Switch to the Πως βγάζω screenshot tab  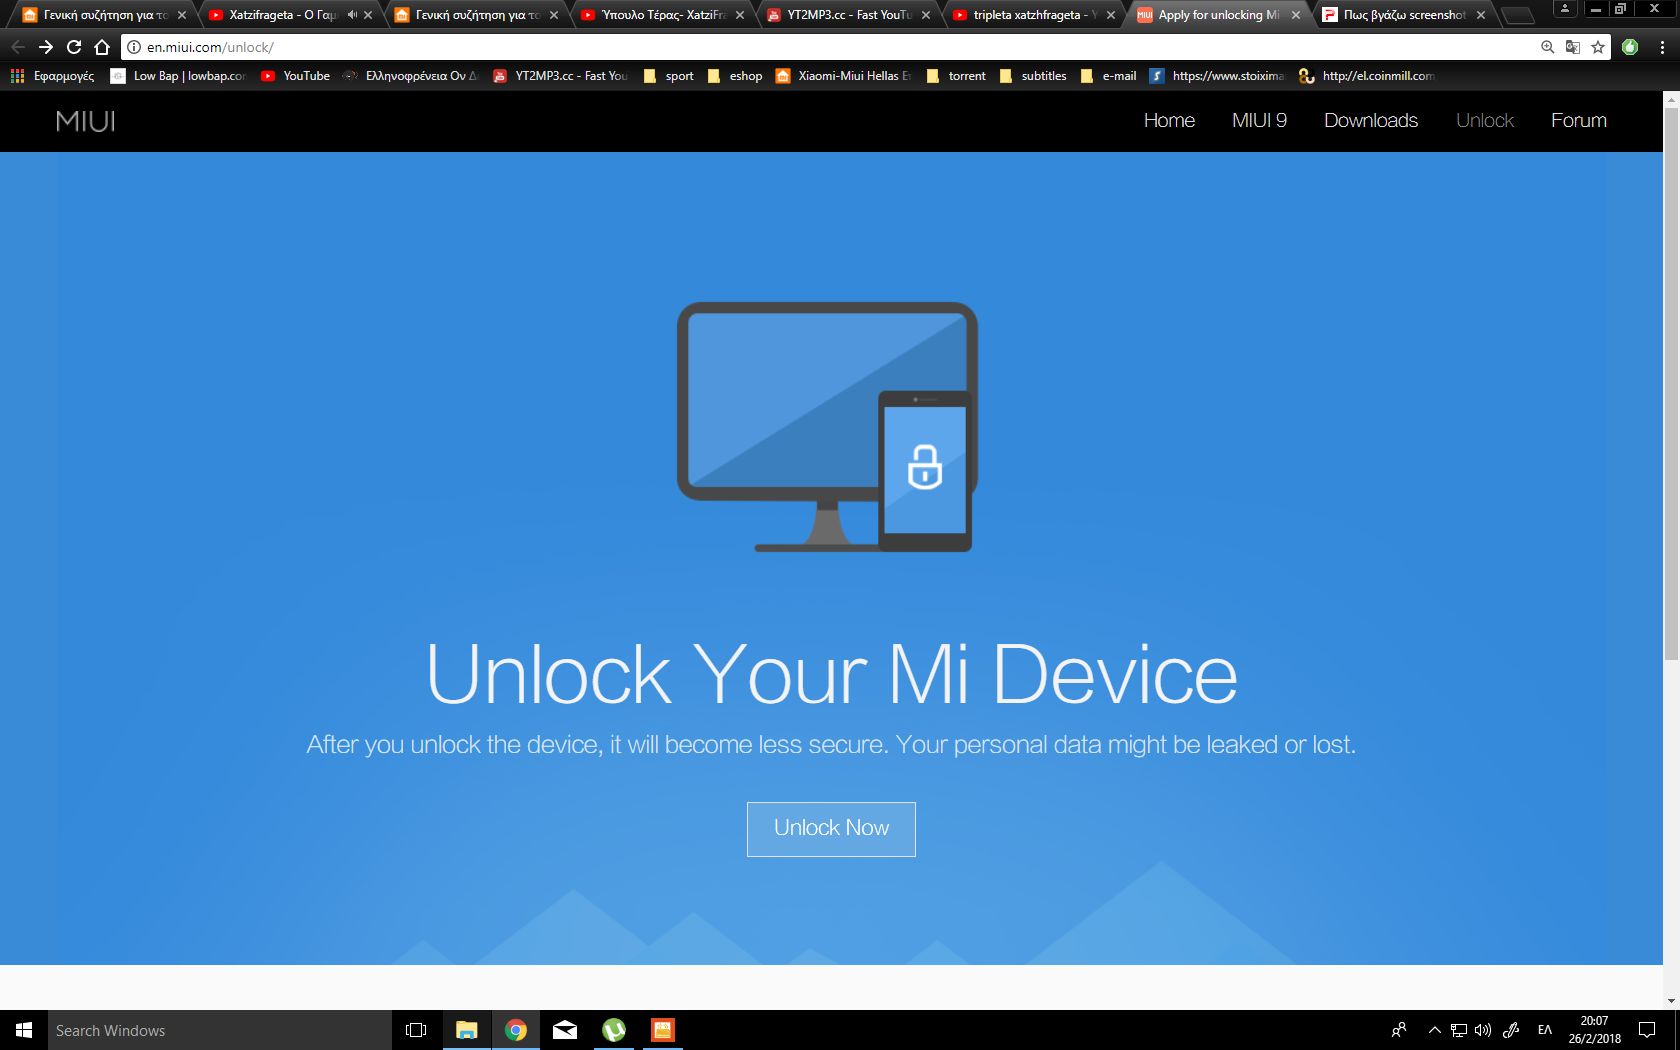pos(1404,15)
